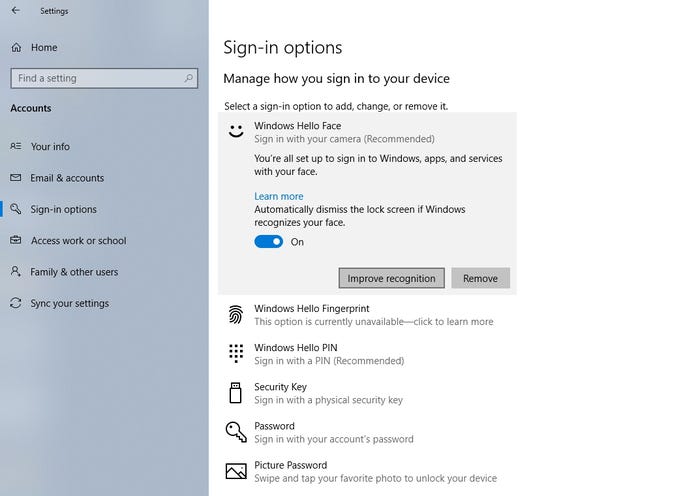Click the On label beside the toggle
Viewport: 700px width, 496px height.
(x=297, y=242)
